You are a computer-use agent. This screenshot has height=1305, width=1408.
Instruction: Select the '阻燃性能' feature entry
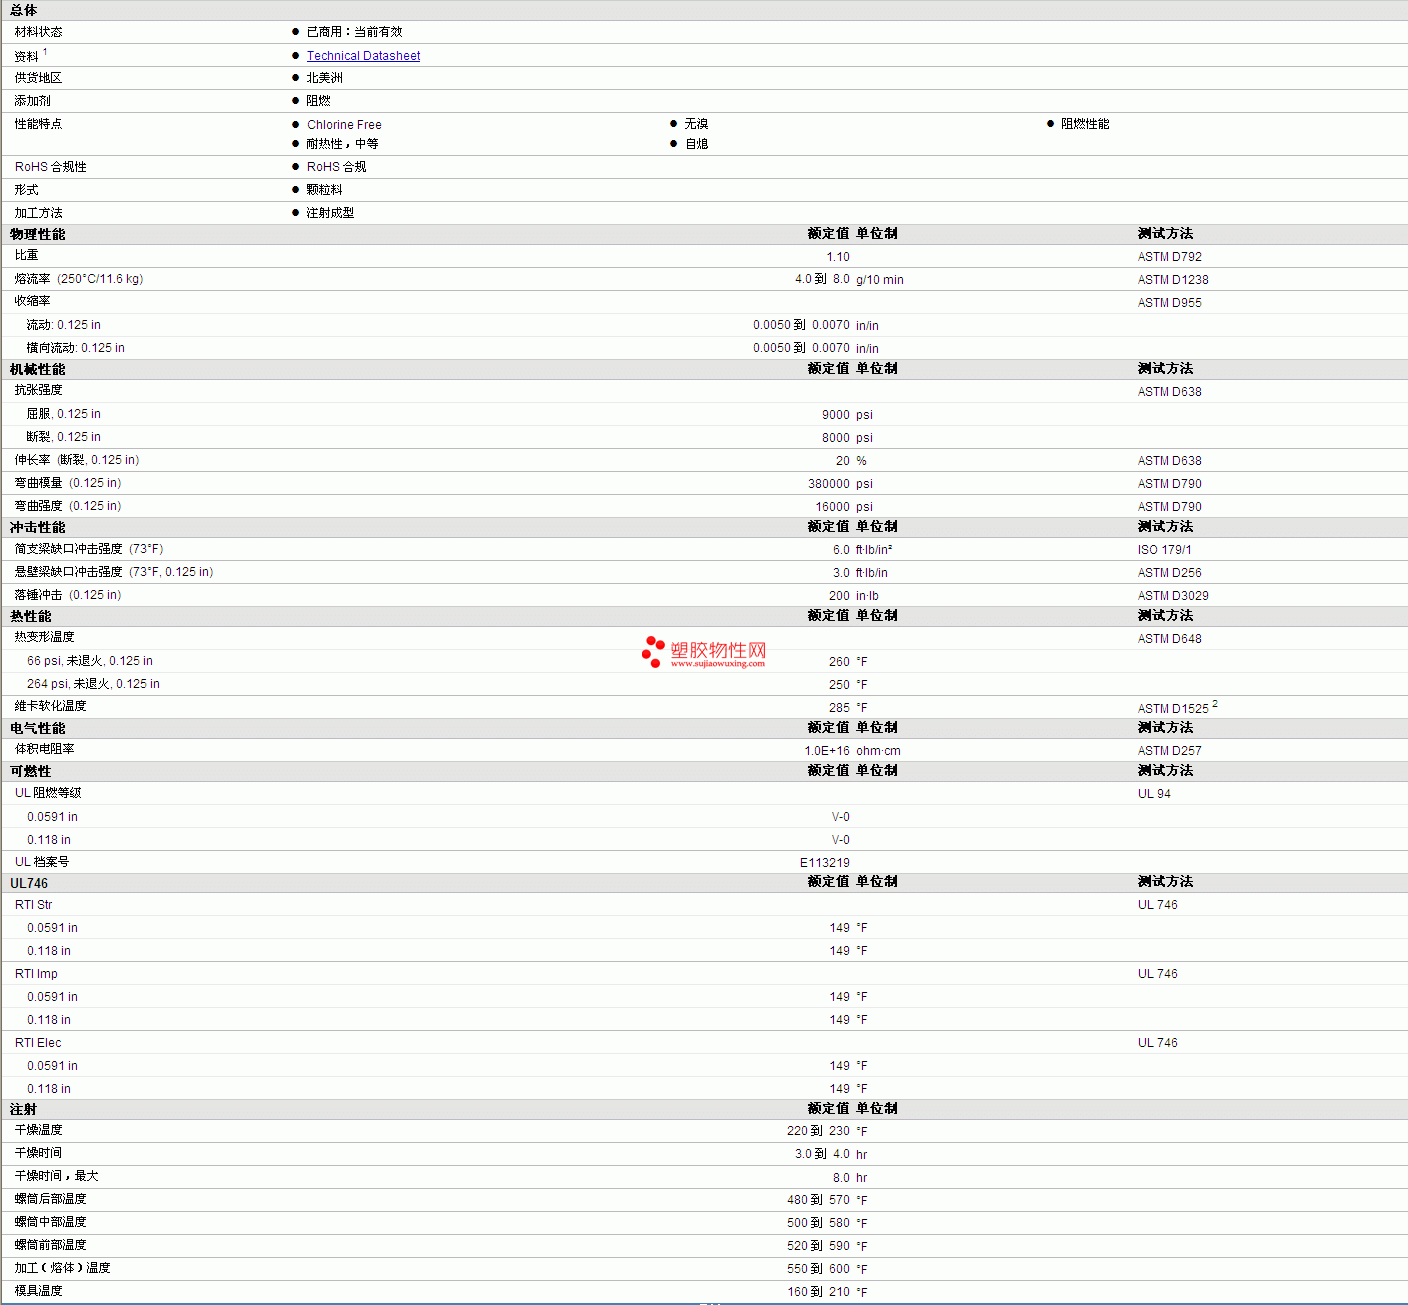[x=1085, y=124]
